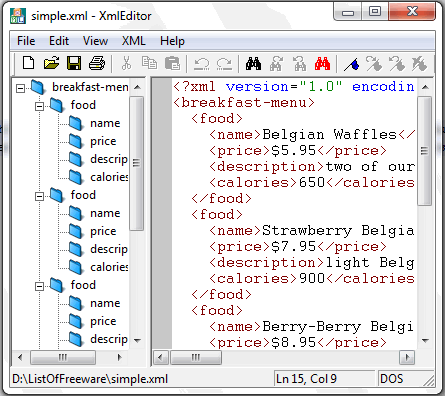Screen dimensions: 445x396
Task: Click left arrow of editor horizontal scrollbar
Action: [x=161, y=358]
